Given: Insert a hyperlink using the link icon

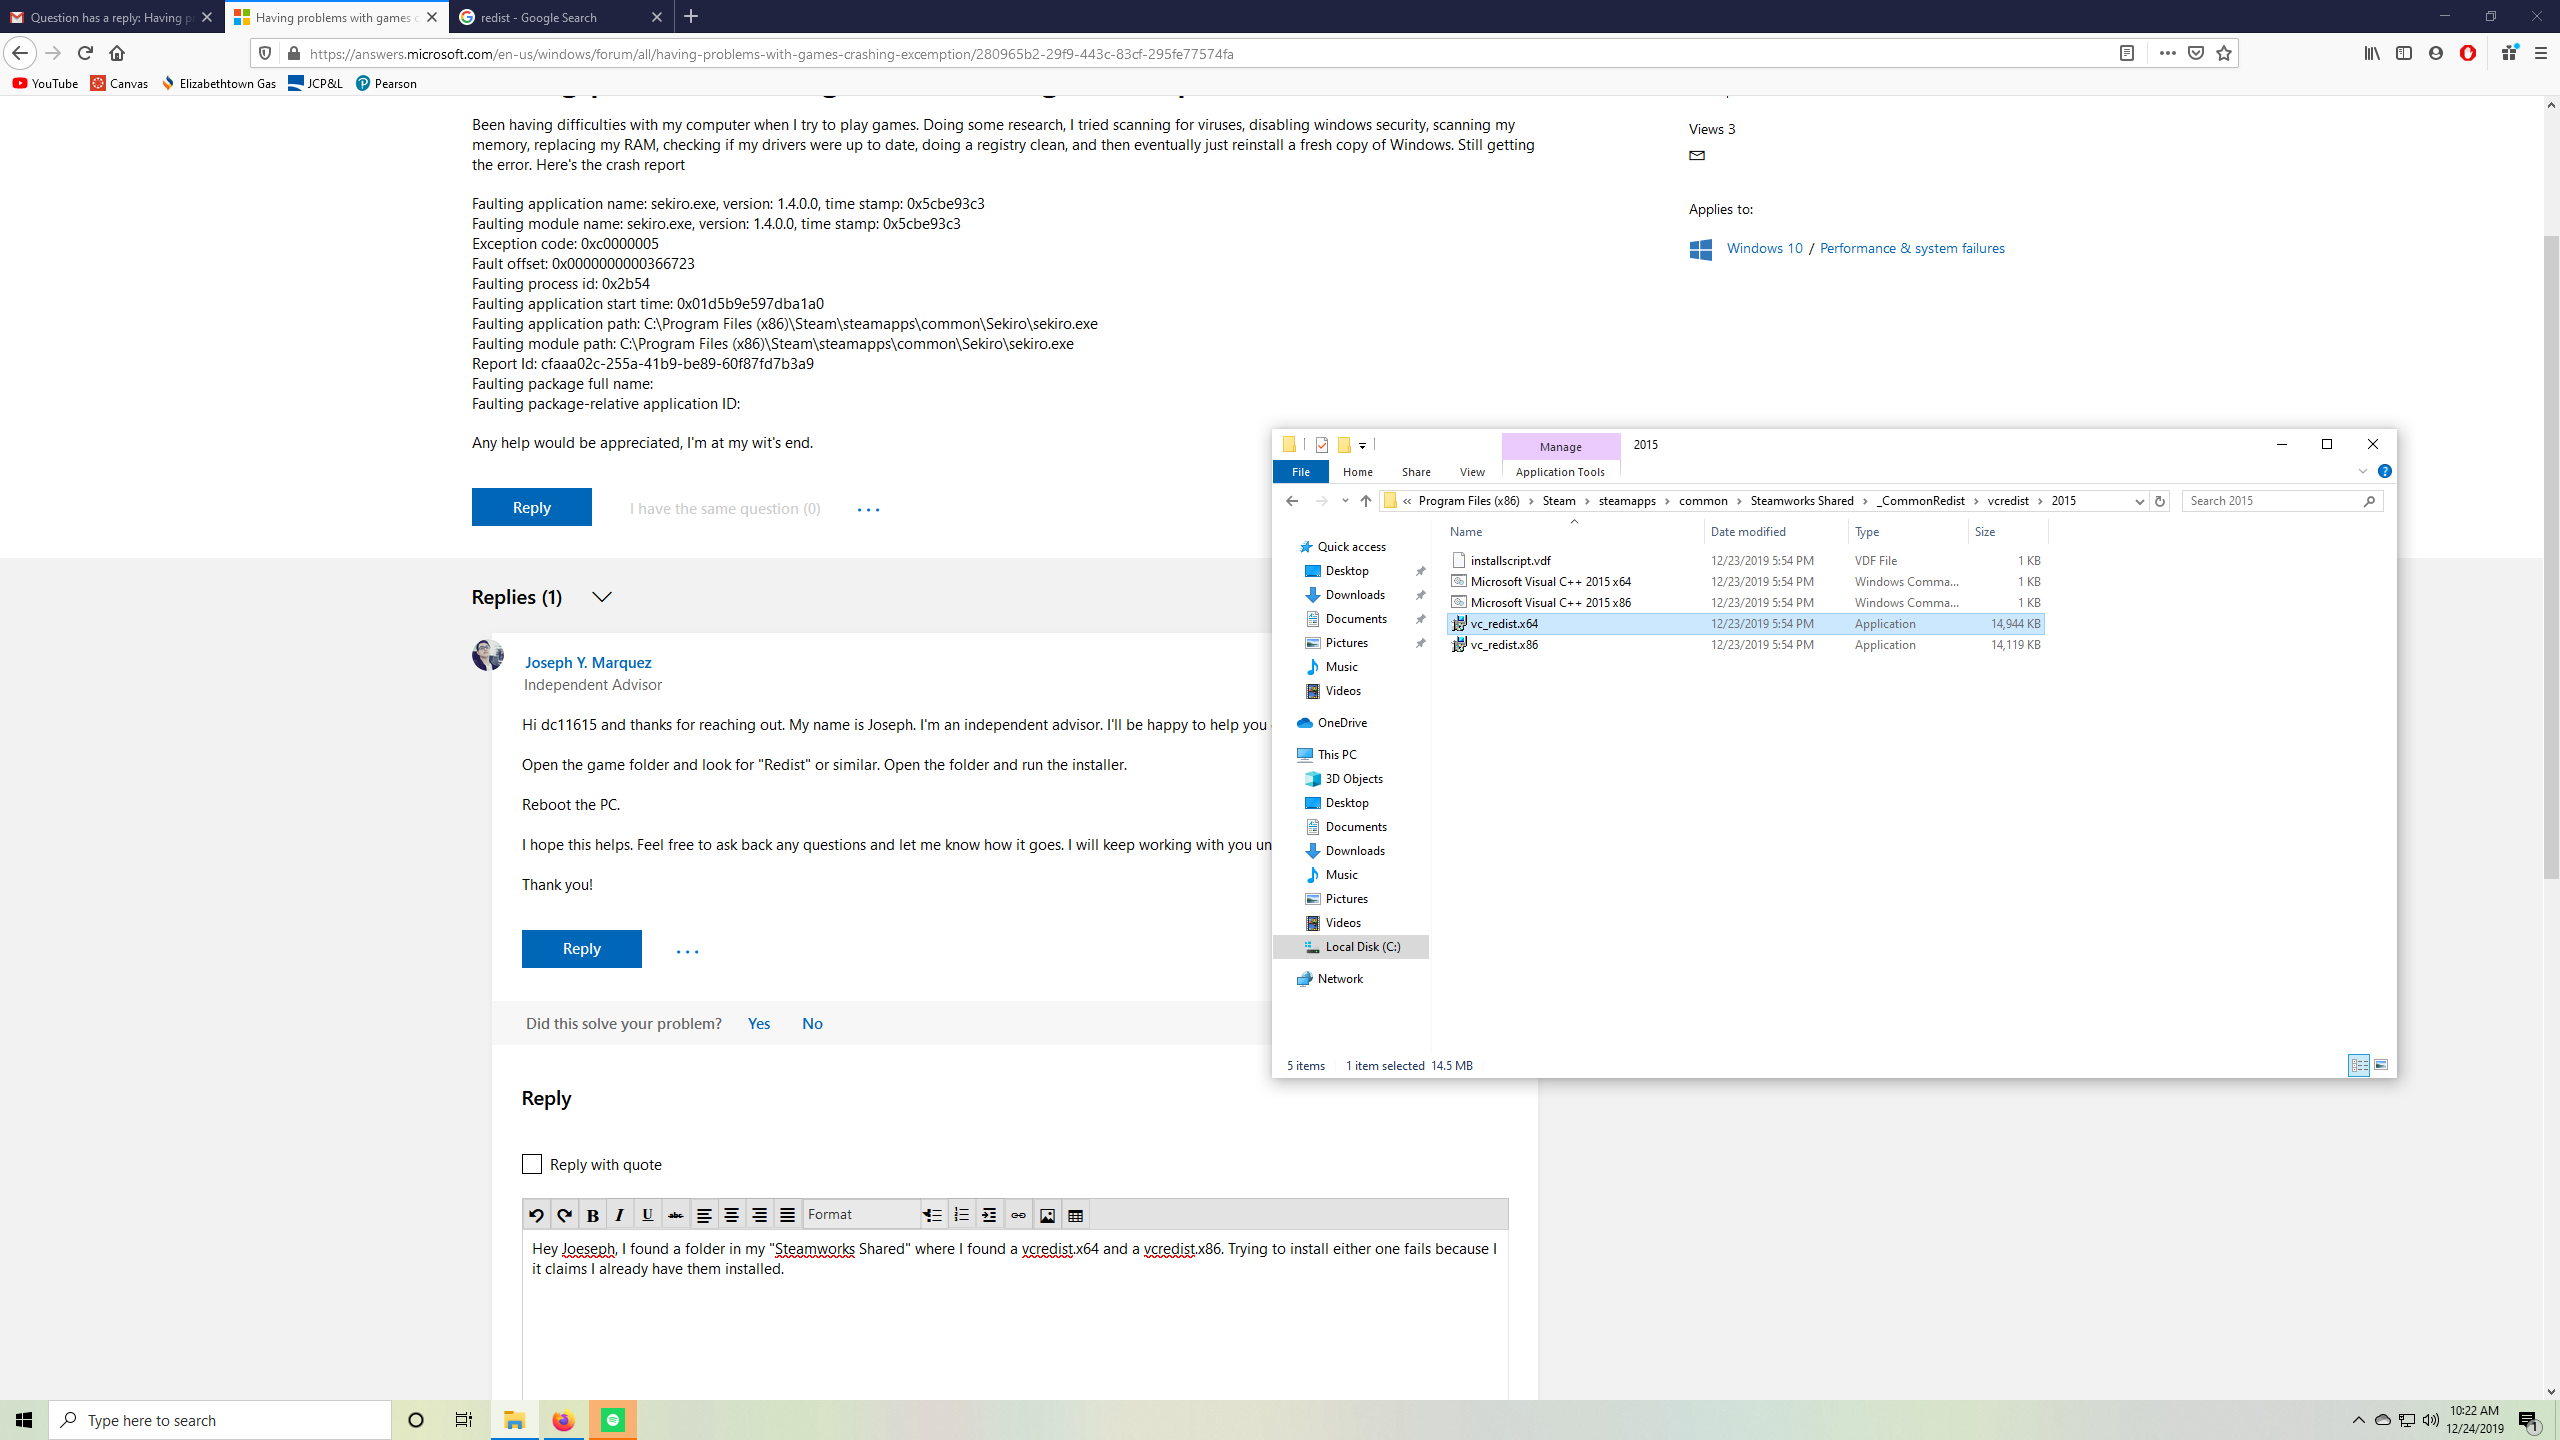Looking at the screenshot, I should [x=1018, y=1214].
